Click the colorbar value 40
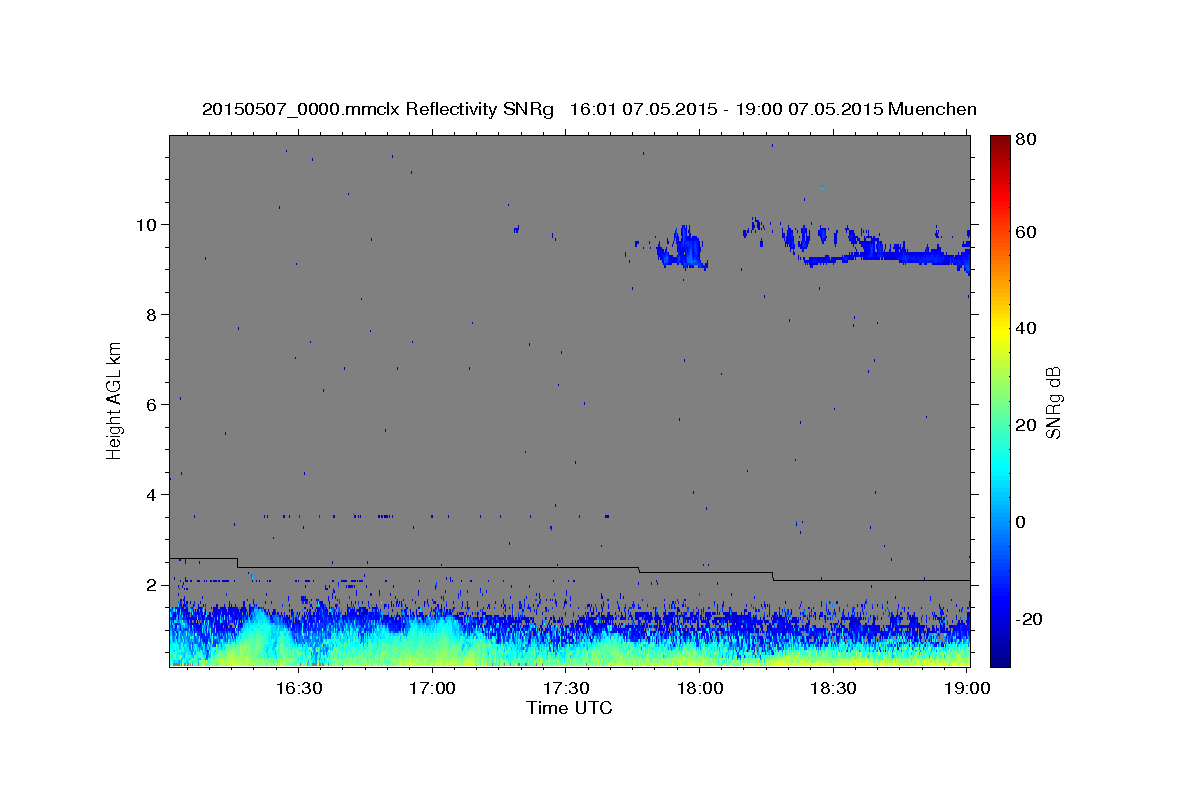The image size is (1200, 800). pos(1027,328)
